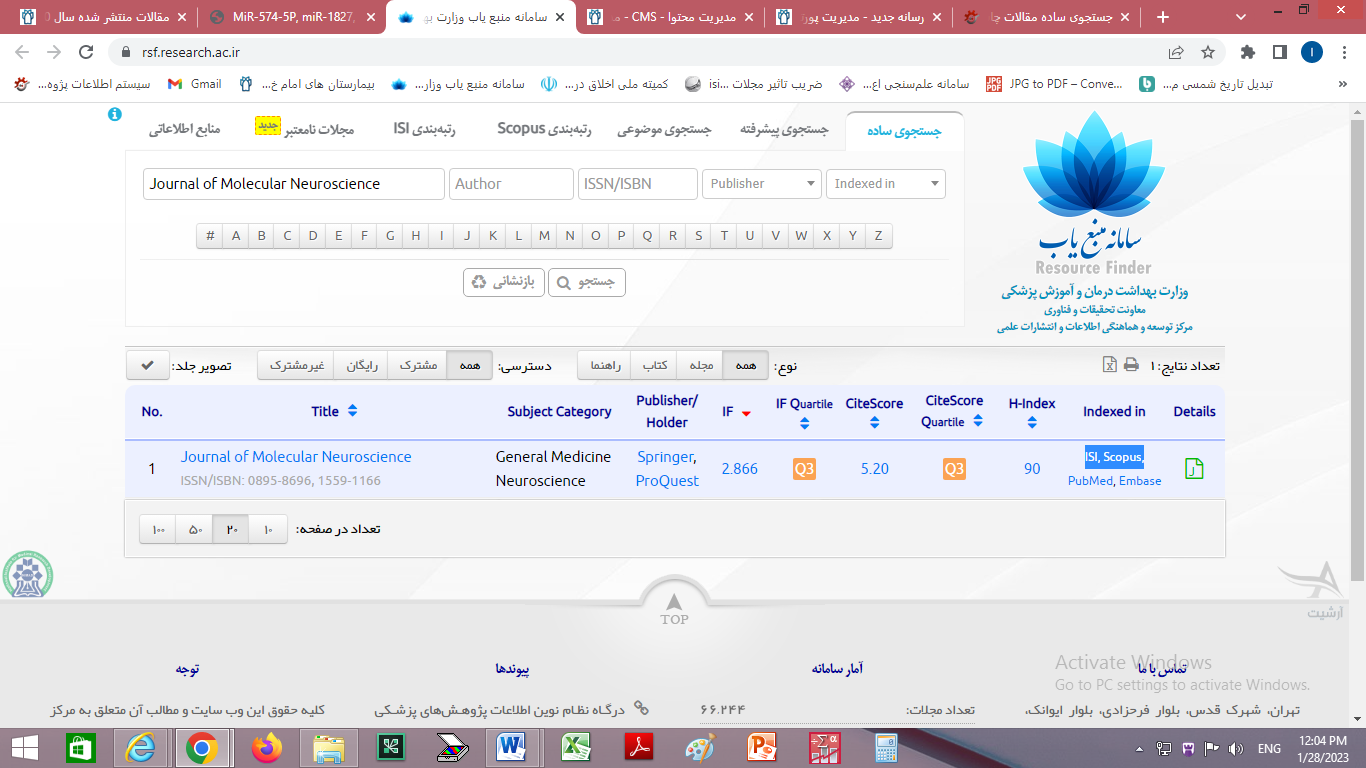
Task: Click the Excel export icon above results
Action: (x=1110, y=365)
